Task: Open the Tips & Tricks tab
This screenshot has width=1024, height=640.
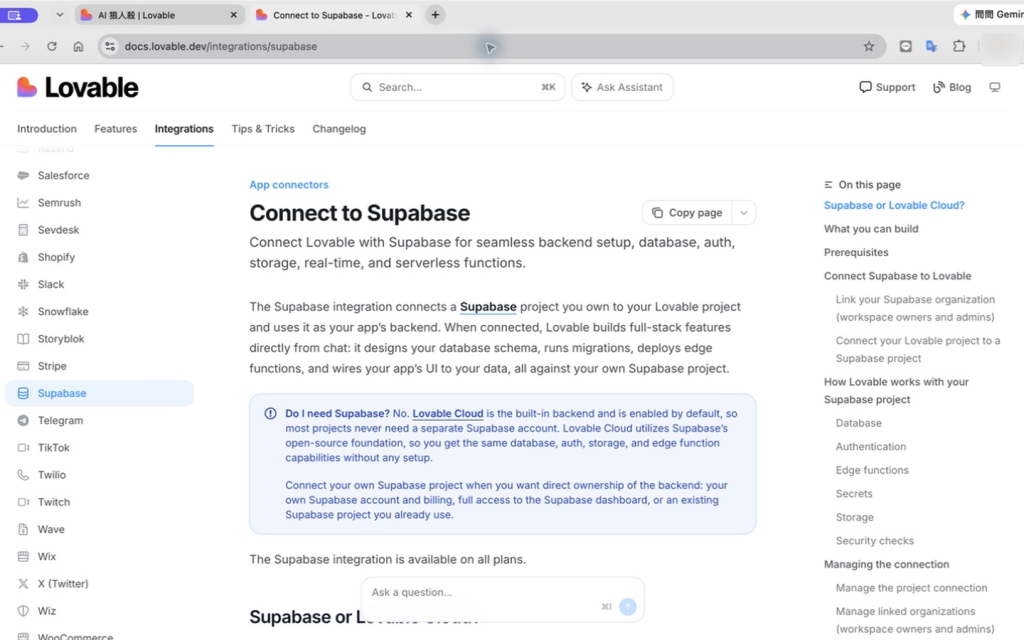Action: click(263, 129)
